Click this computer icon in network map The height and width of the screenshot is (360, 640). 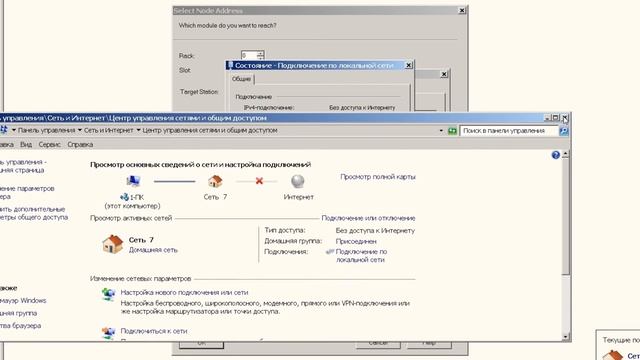[133, 181]
